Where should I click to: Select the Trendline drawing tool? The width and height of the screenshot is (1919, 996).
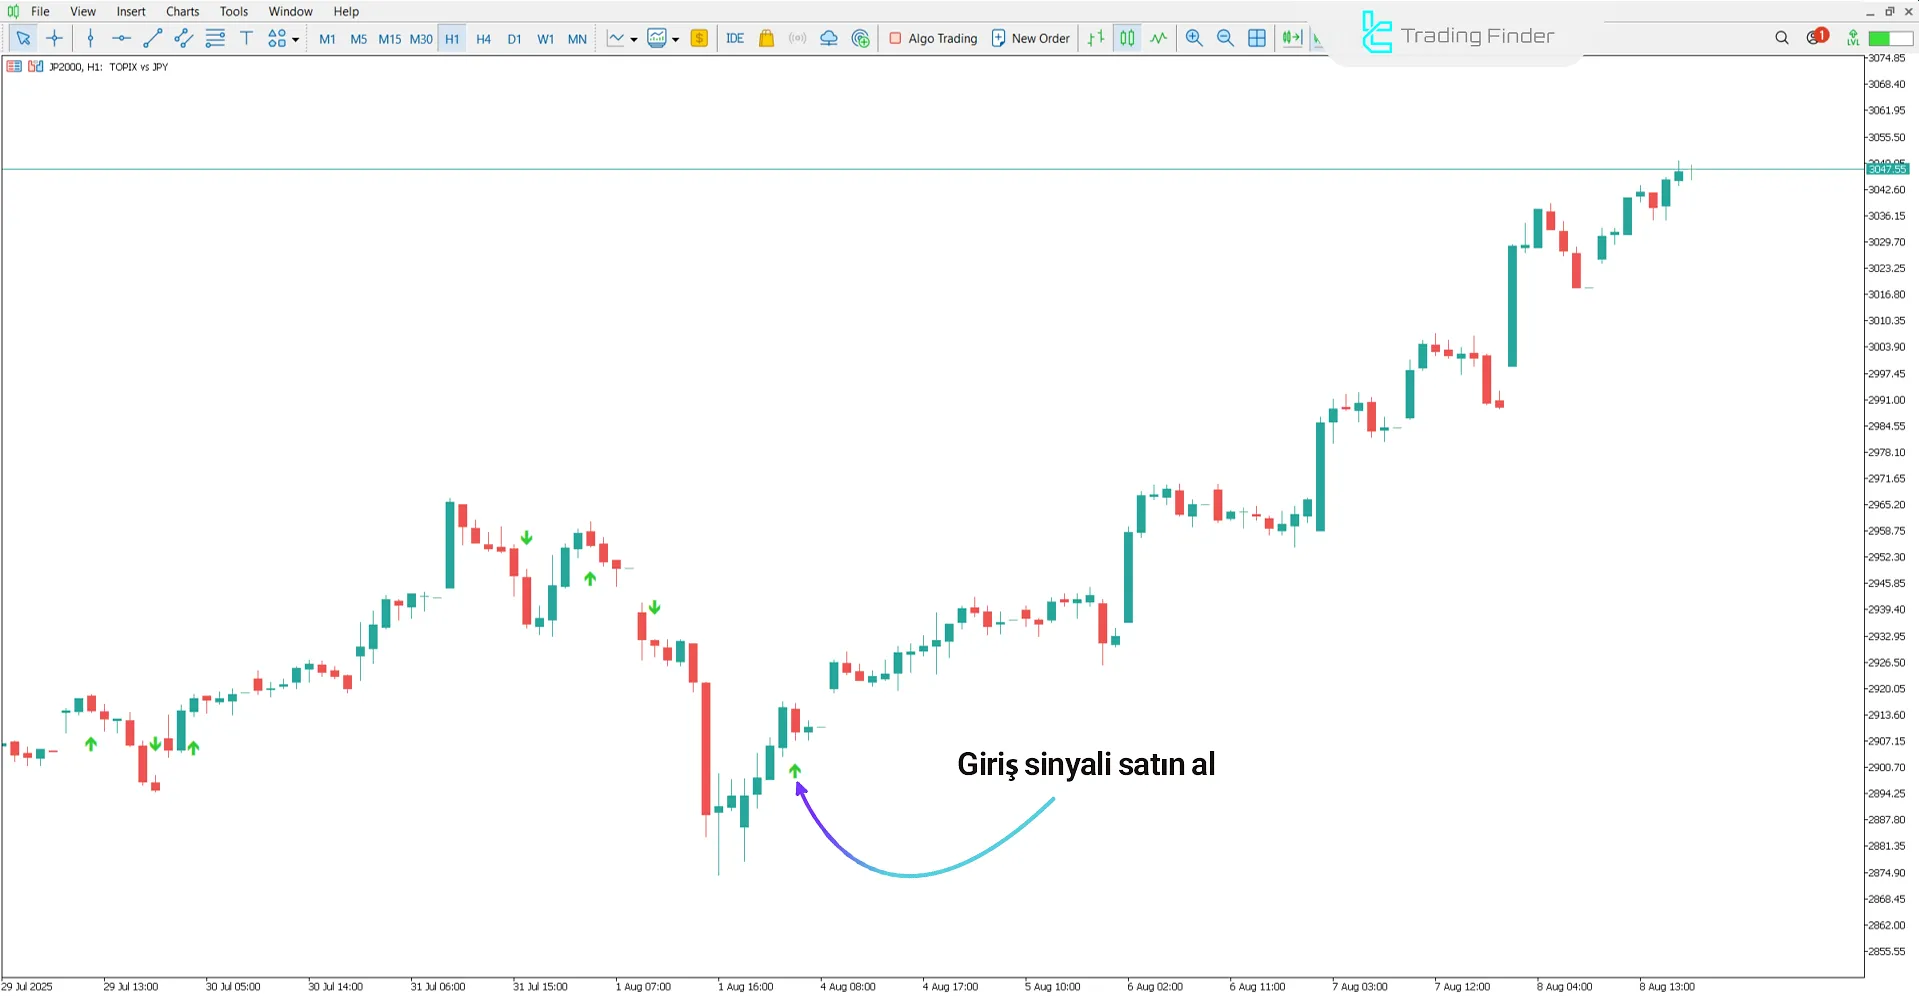tap(153, 38)
